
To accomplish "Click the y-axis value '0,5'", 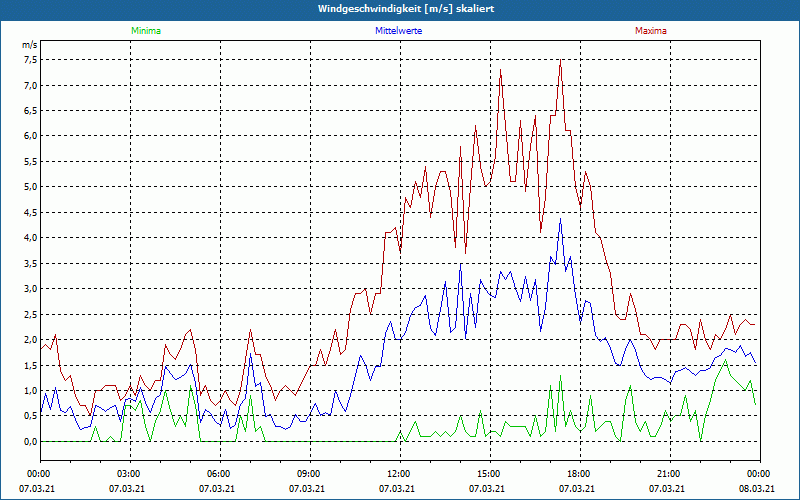I will [30, 416].
